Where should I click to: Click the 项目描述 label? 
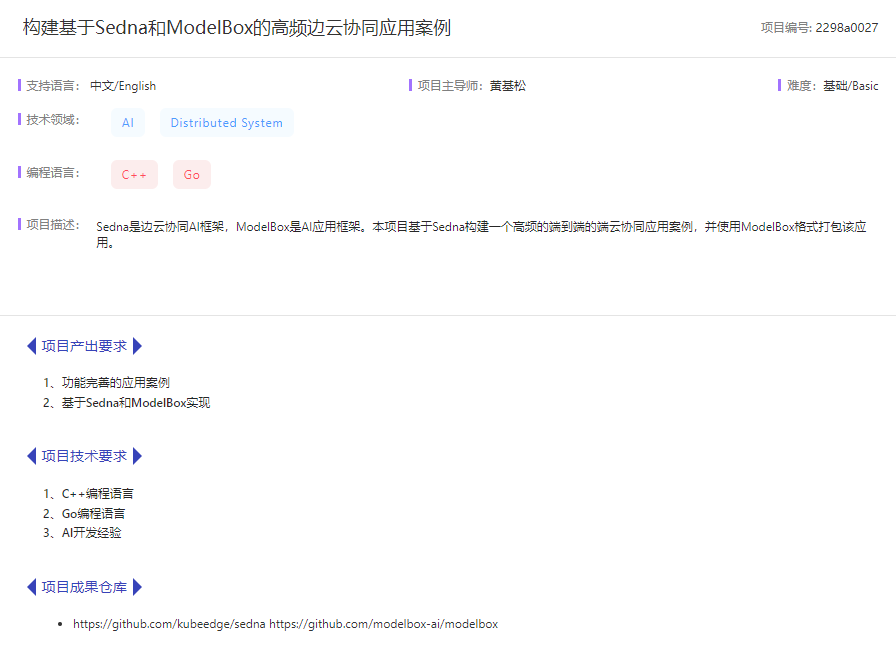[x=53, y=225]
